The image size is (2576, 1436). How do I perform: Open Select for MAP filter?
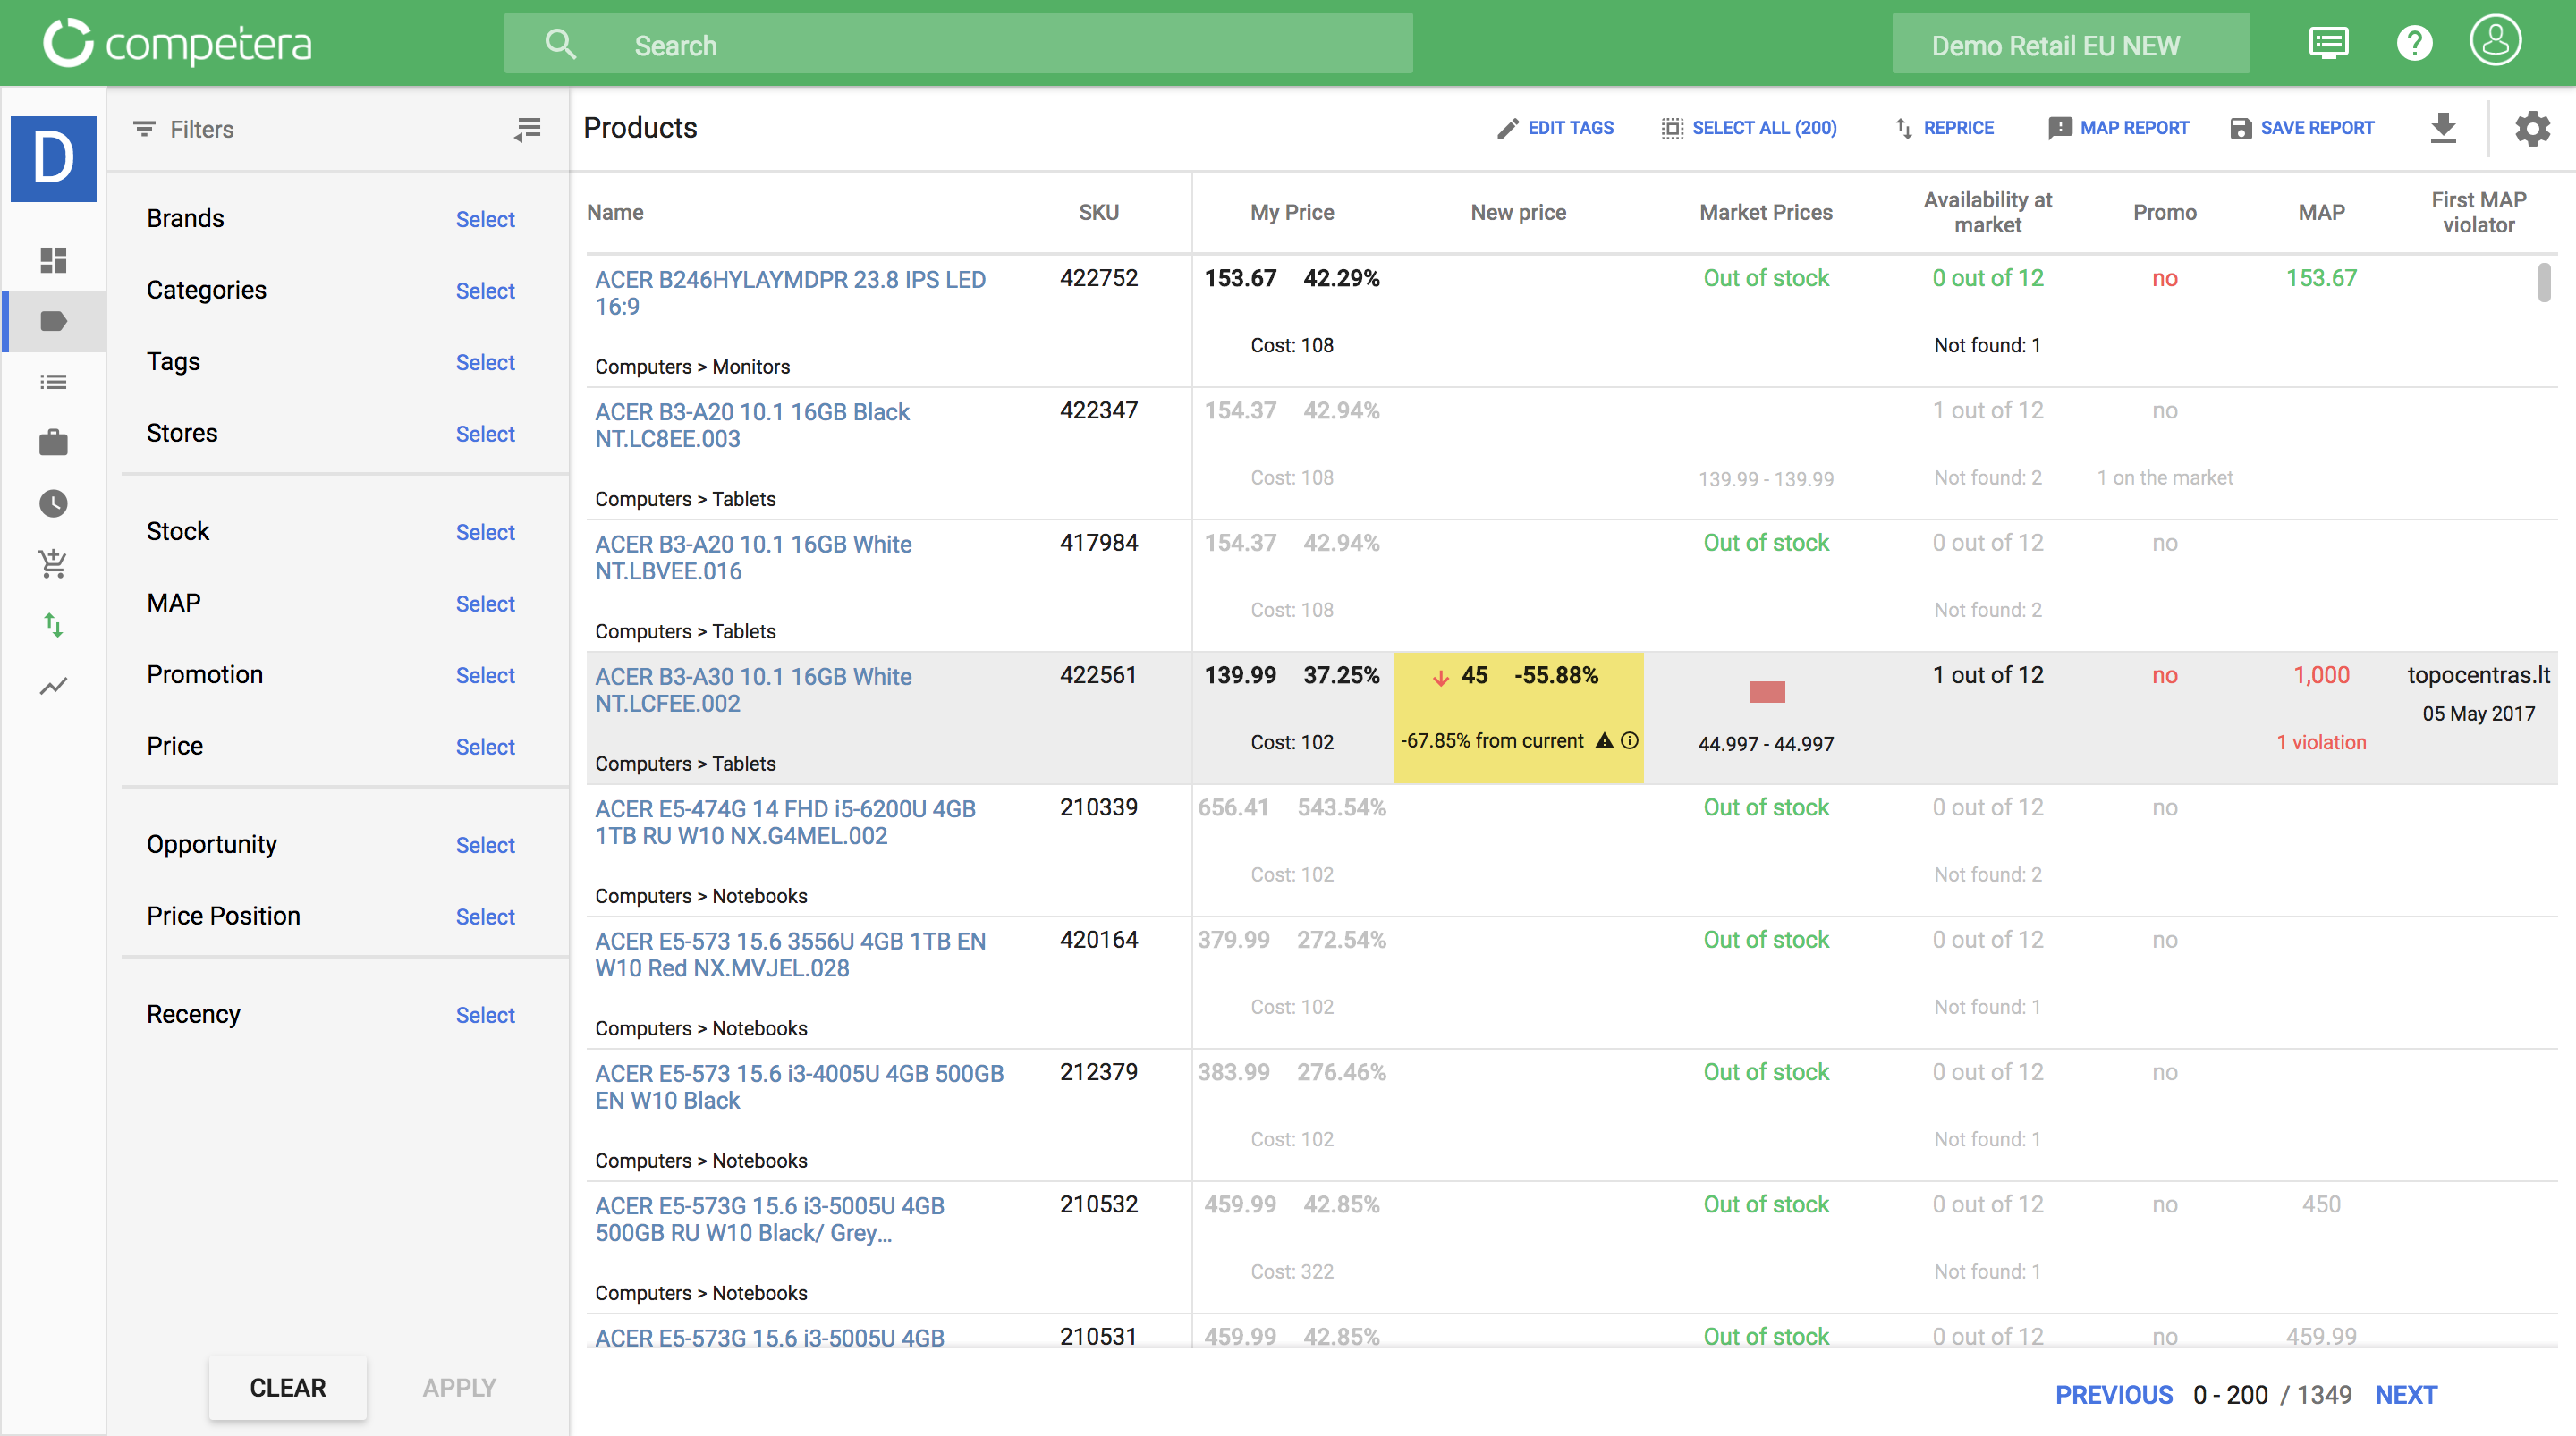tap(485, 604)
